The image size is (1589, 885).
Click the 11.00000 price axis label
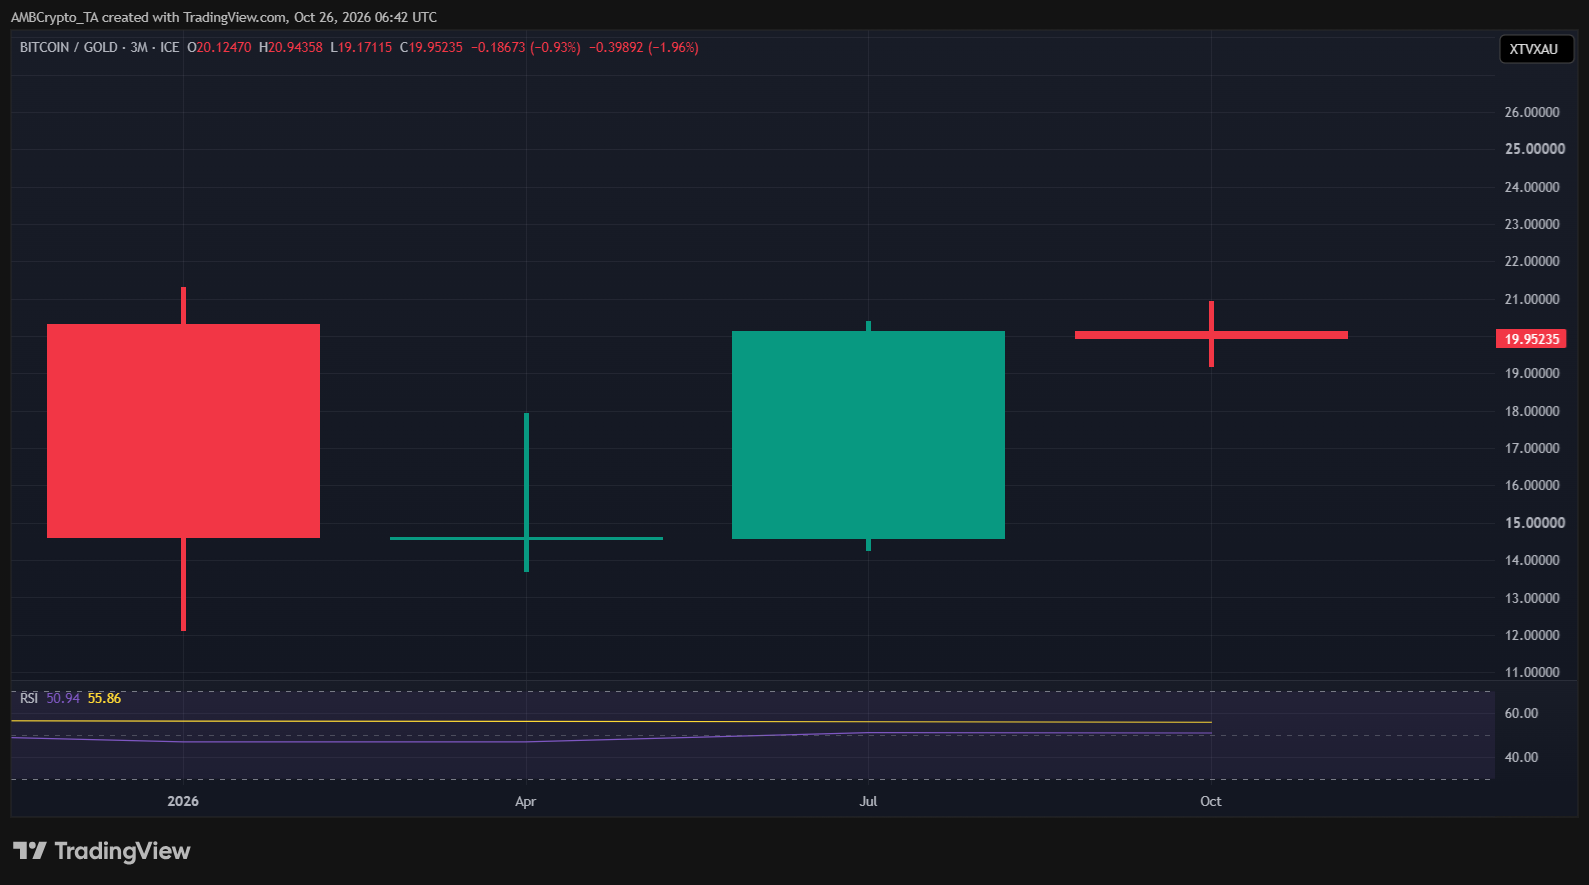coord(1532,672)
